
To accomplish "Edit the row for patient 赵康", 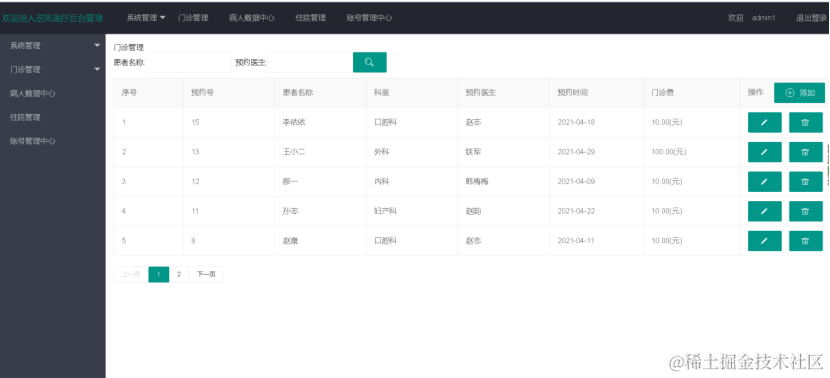I will [x=764, y=241].
